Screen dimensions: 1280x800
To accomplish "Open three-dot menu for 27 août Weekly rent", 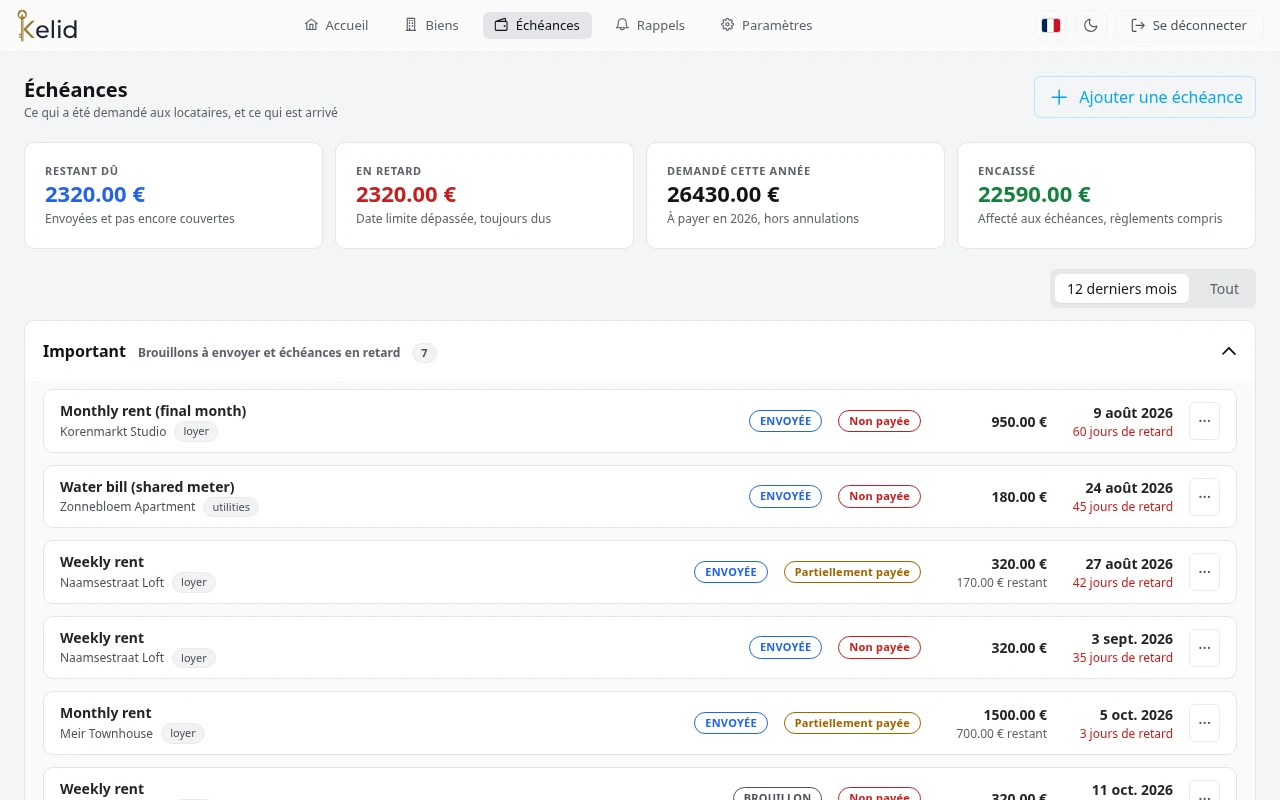I will 1204,572.
